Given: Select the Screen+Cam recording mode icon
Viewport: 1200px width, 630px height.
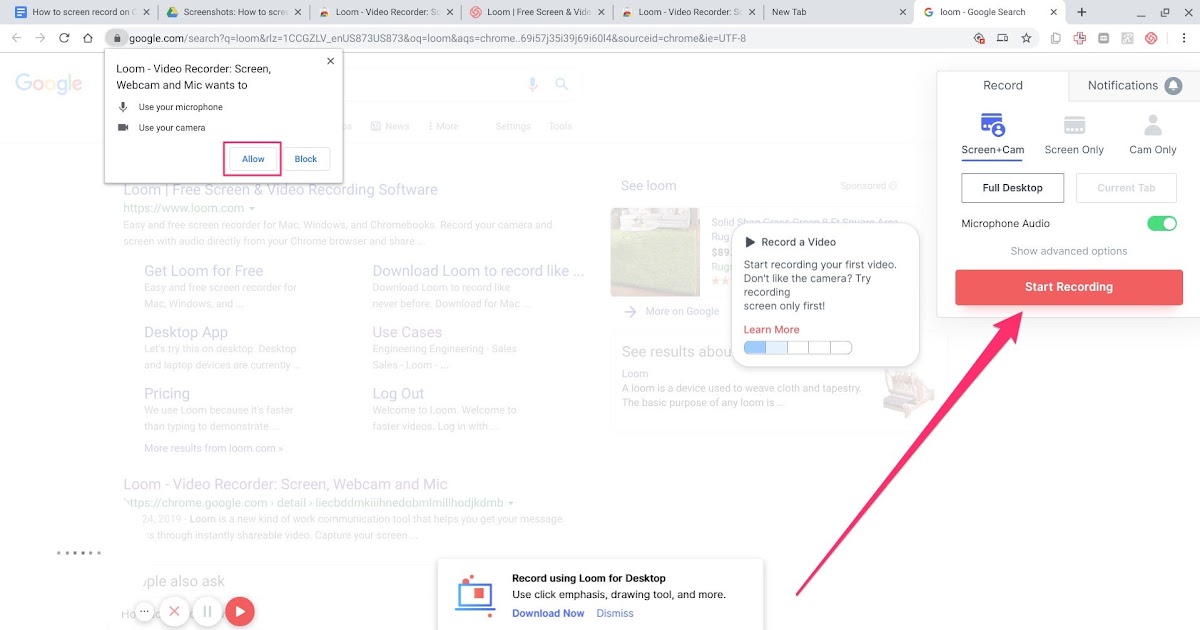Looking at the screenshot, I should (992, 125).
